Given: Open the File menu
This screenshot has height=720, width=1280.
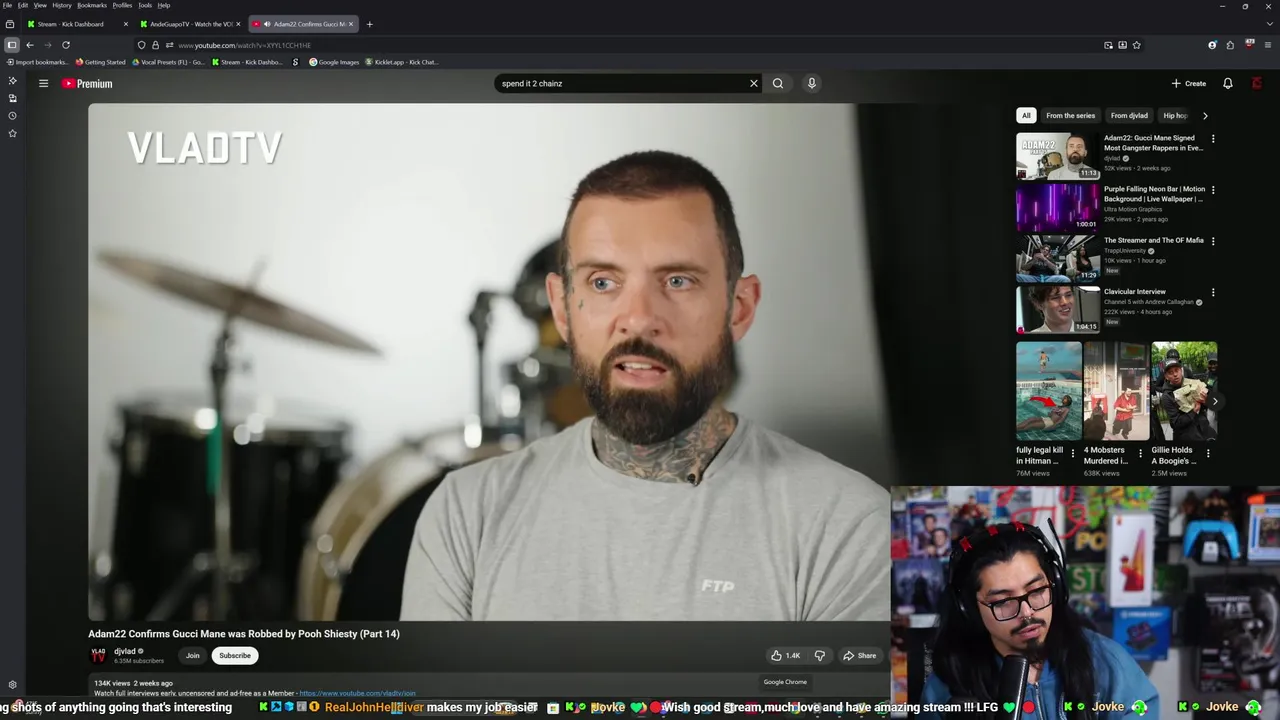Looking at the screenshot, I should [x=8, y=5].
